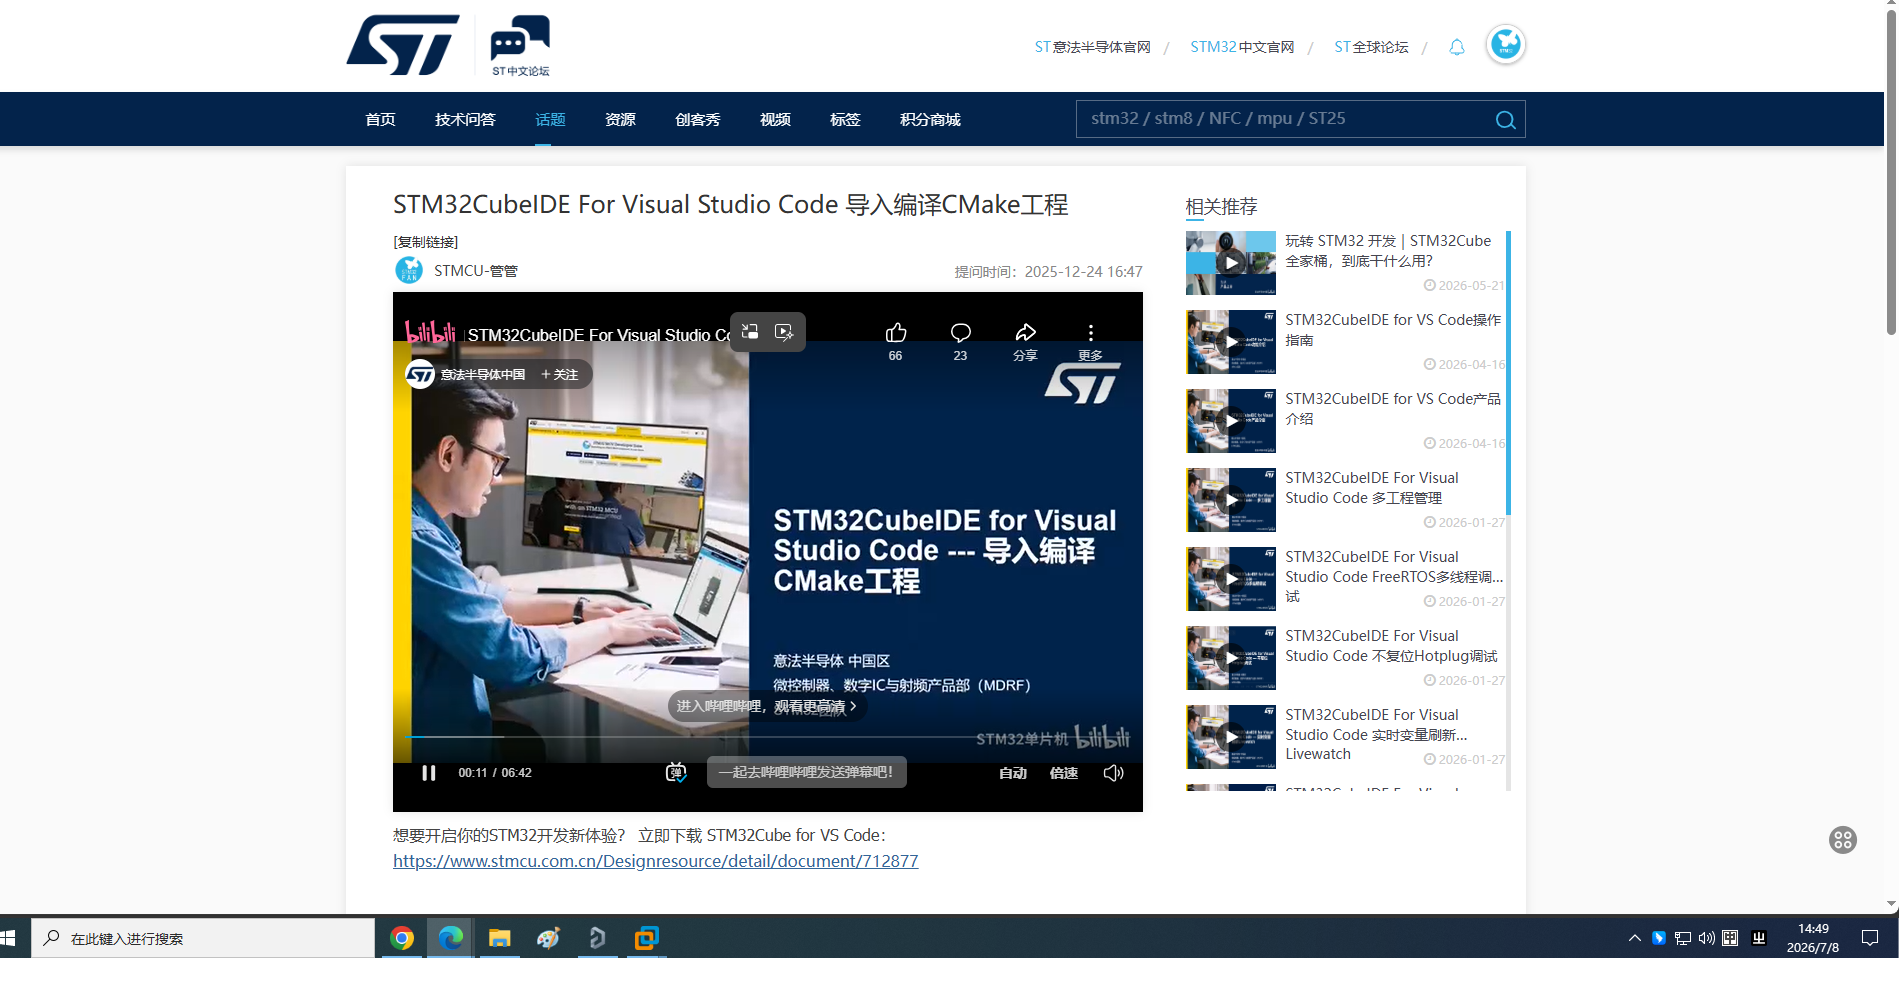The height and width of the screenshot is (1000, 1899).
Task: Open the 自动 video quality menu
Action: click(x=1013, y=773)
